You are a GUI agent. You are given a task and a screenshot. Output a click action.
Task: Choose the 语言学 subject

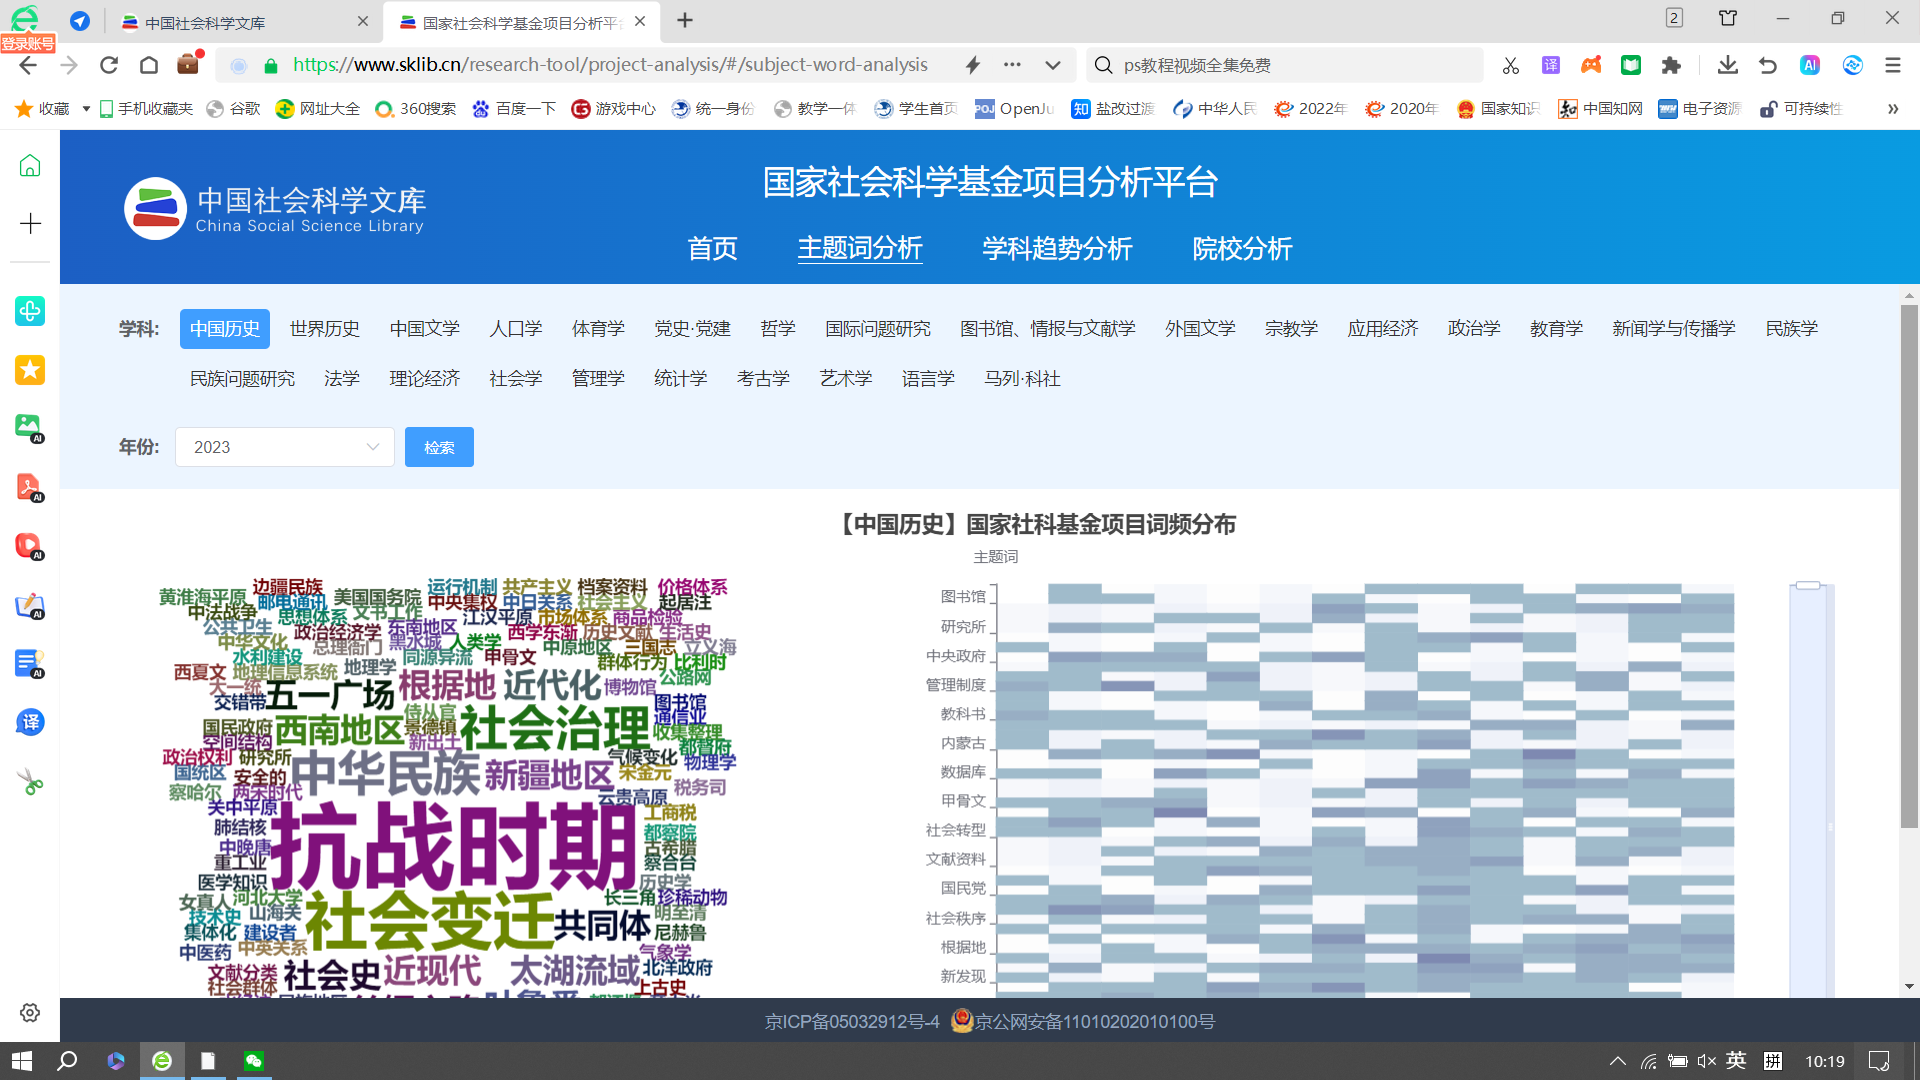pyautogui.click(x=928, y=379)
